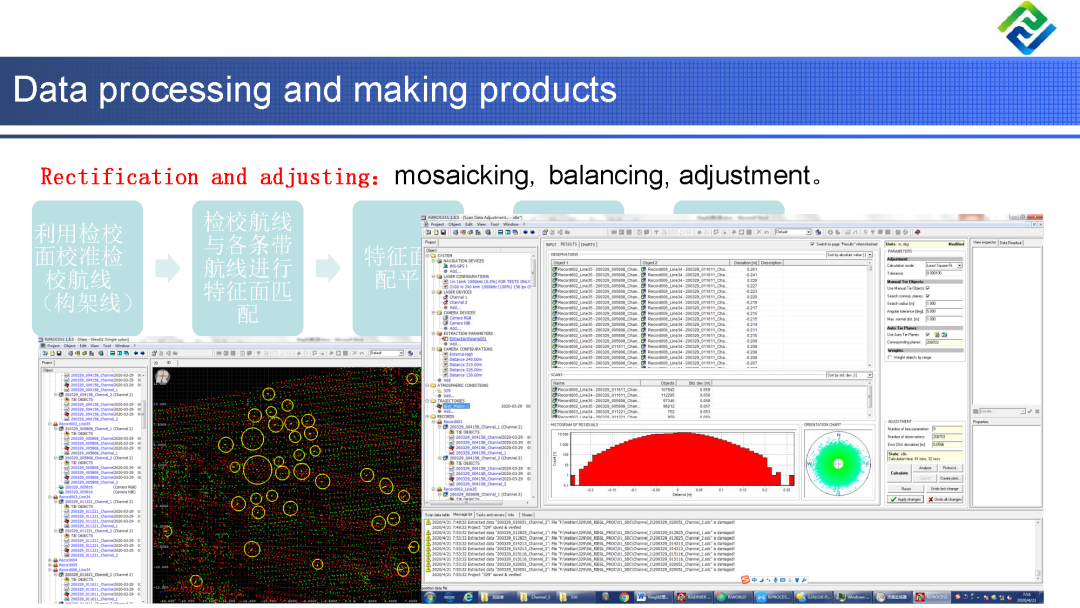
Task: Select IMS-GPS 1 navigation device
Action: [458, 266]
